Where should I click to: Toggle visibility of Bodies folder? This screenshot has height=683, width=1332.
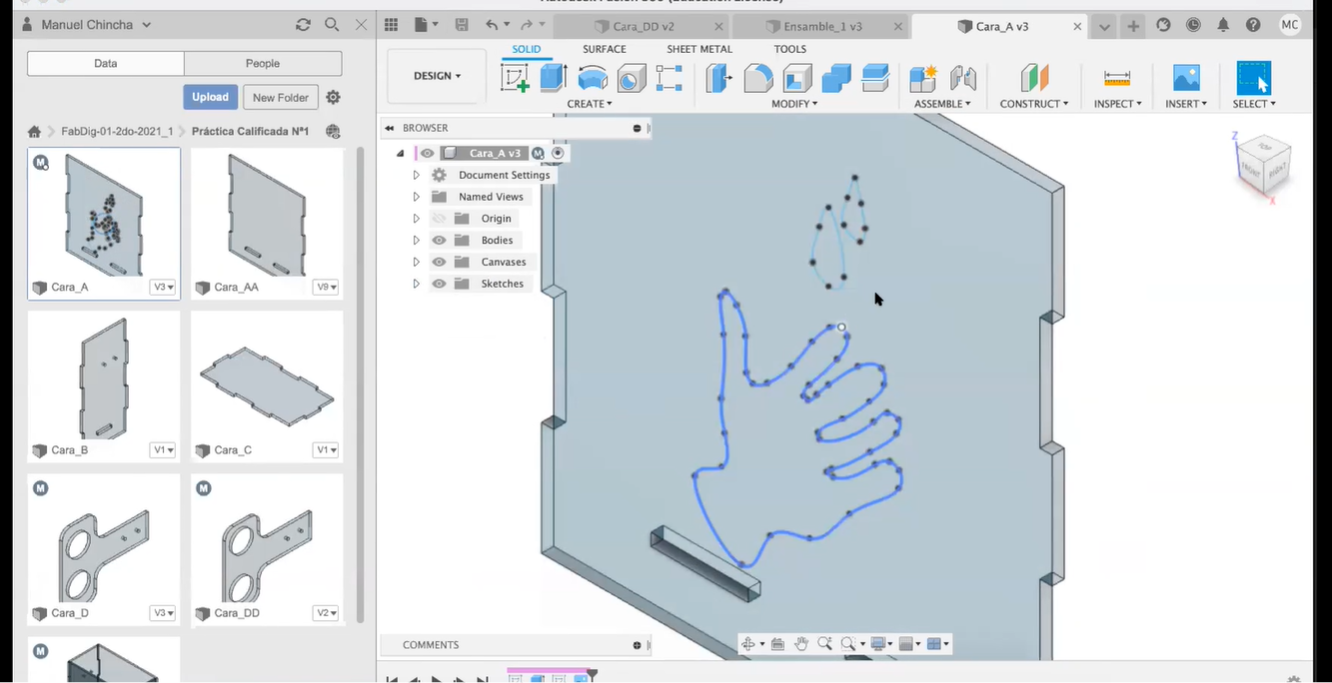(x=439, y=240)
